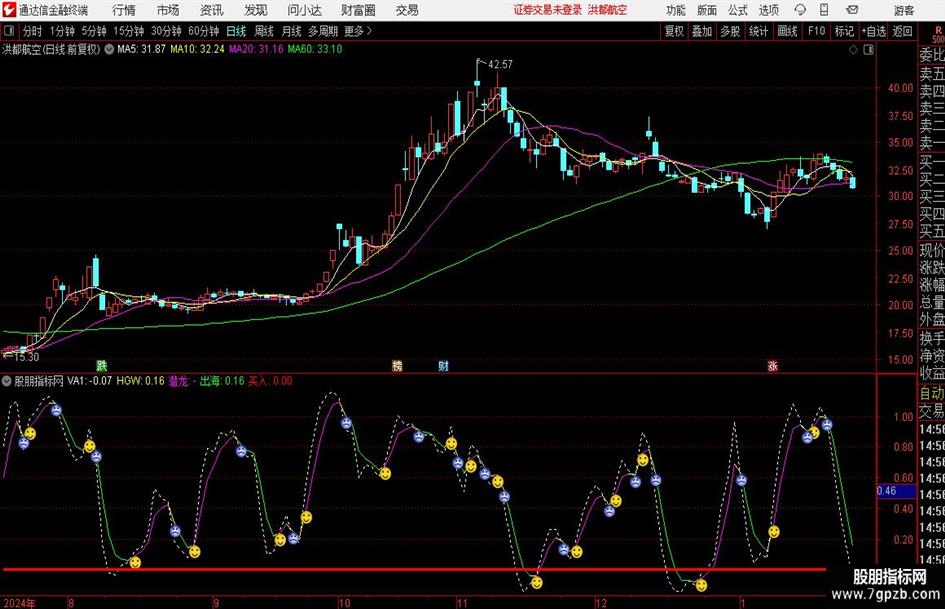Click the VA1: -0.07 indicator value
Screen dimensions: 945x609
(x=90, y=381)
